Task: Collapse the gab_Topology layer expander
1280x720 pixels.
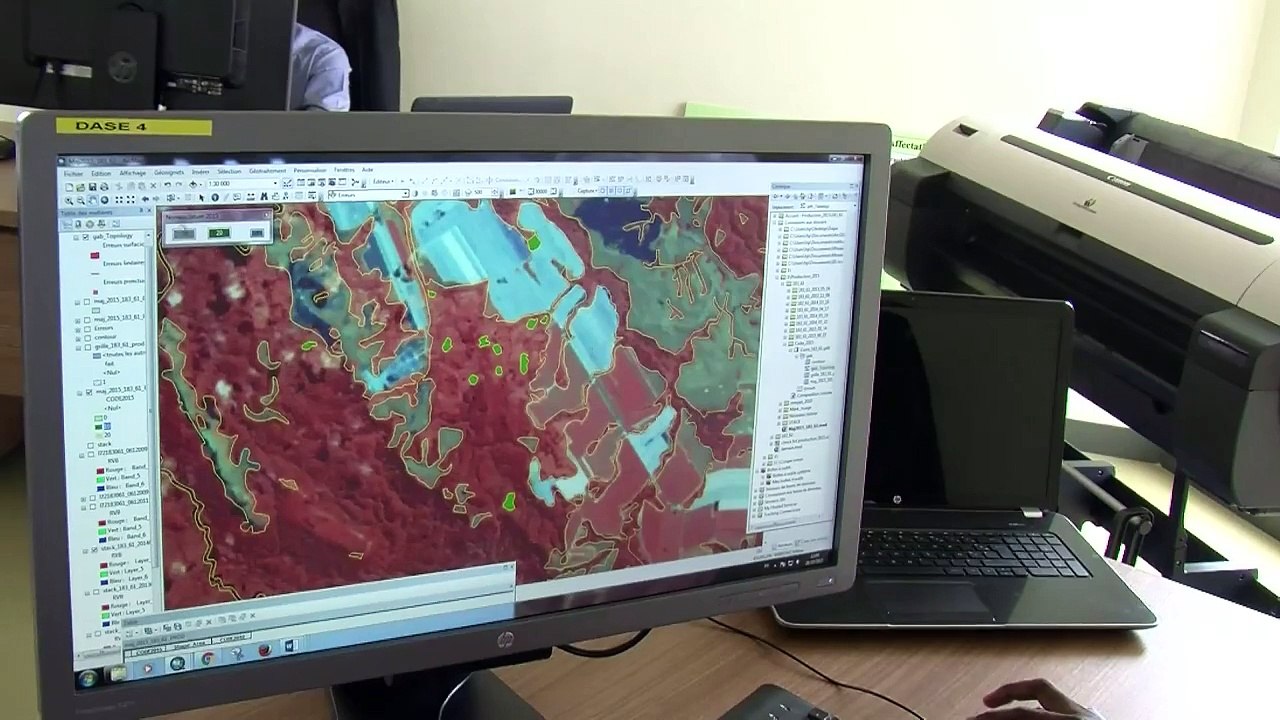Action: point(76,237)
